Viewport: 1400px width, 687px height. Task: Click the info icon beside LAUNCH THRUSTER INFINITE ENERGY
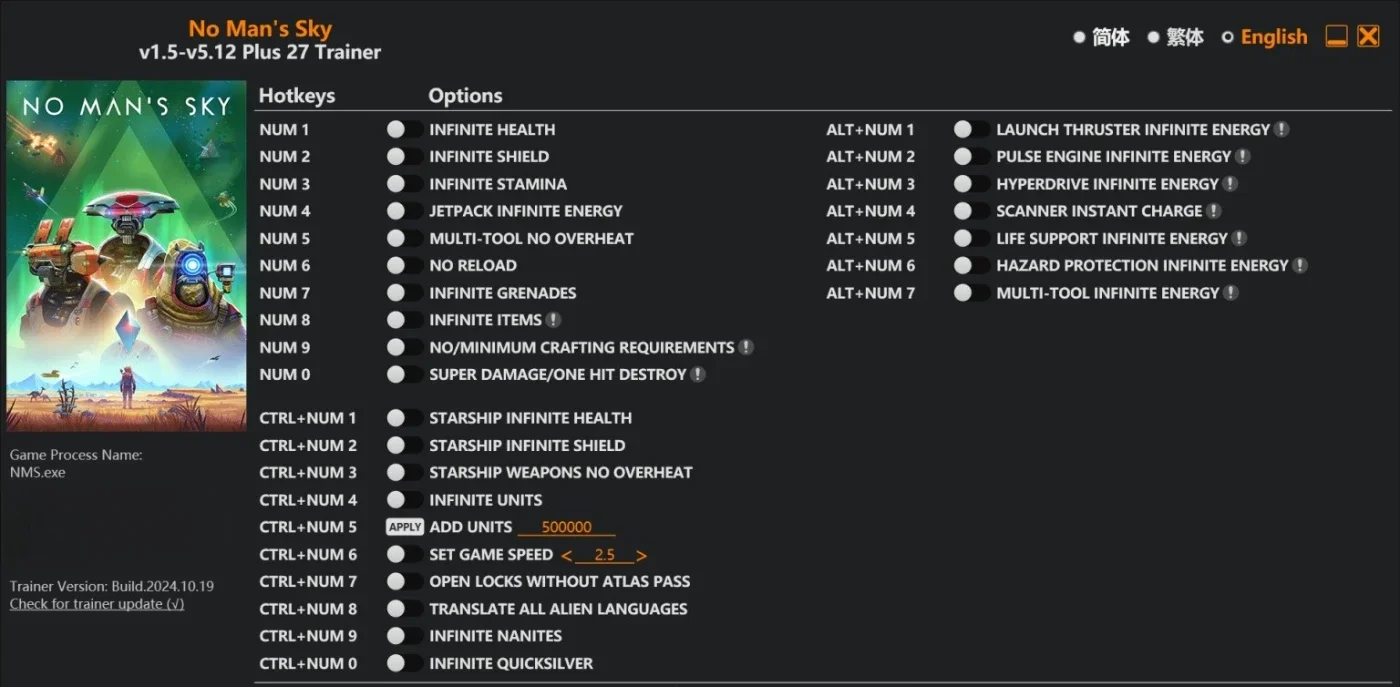pyautogui.click(x=1282, y=129)
